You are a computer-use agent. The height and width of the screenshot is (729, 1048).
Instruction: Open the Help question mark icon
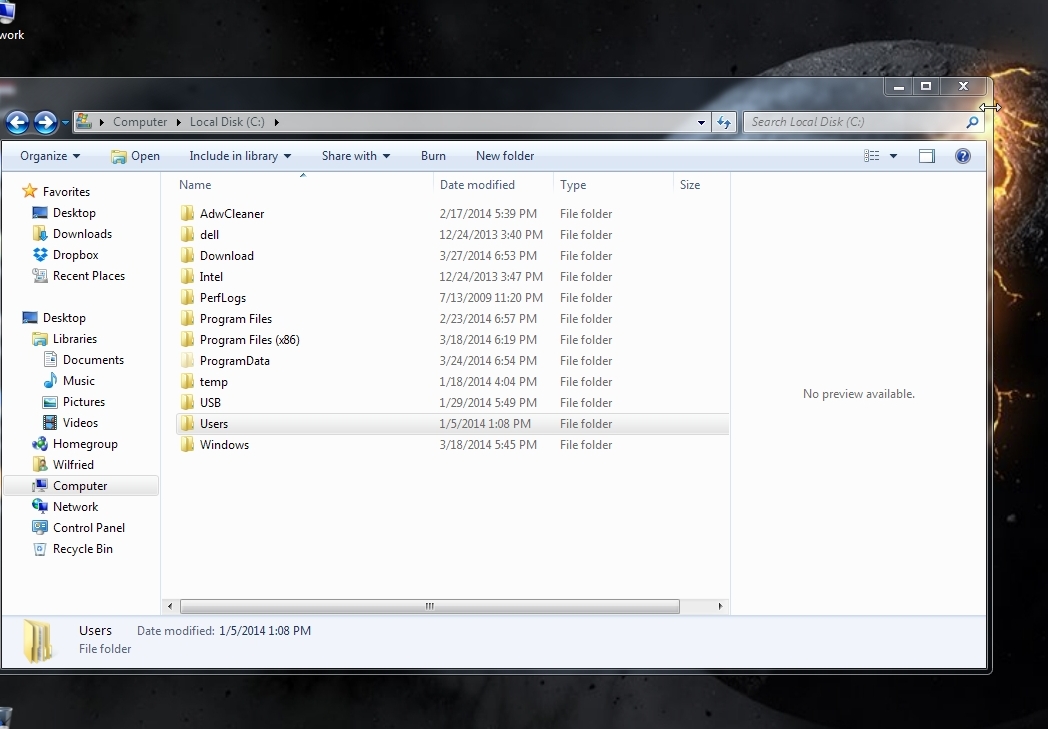point(962,156)
